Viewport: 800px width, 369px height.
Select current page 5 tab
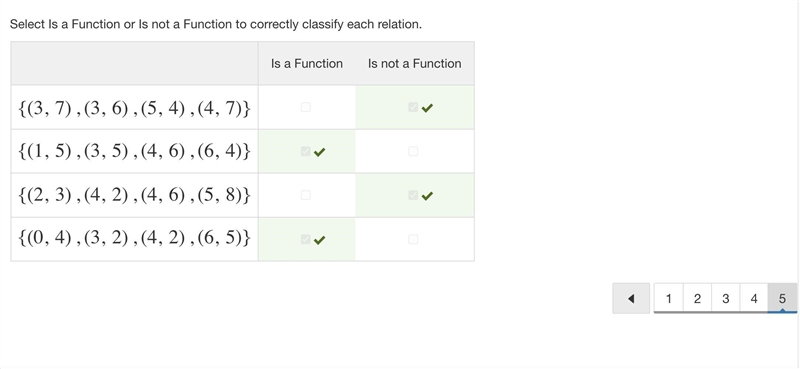pyautogui.click(x=782, y=299)
